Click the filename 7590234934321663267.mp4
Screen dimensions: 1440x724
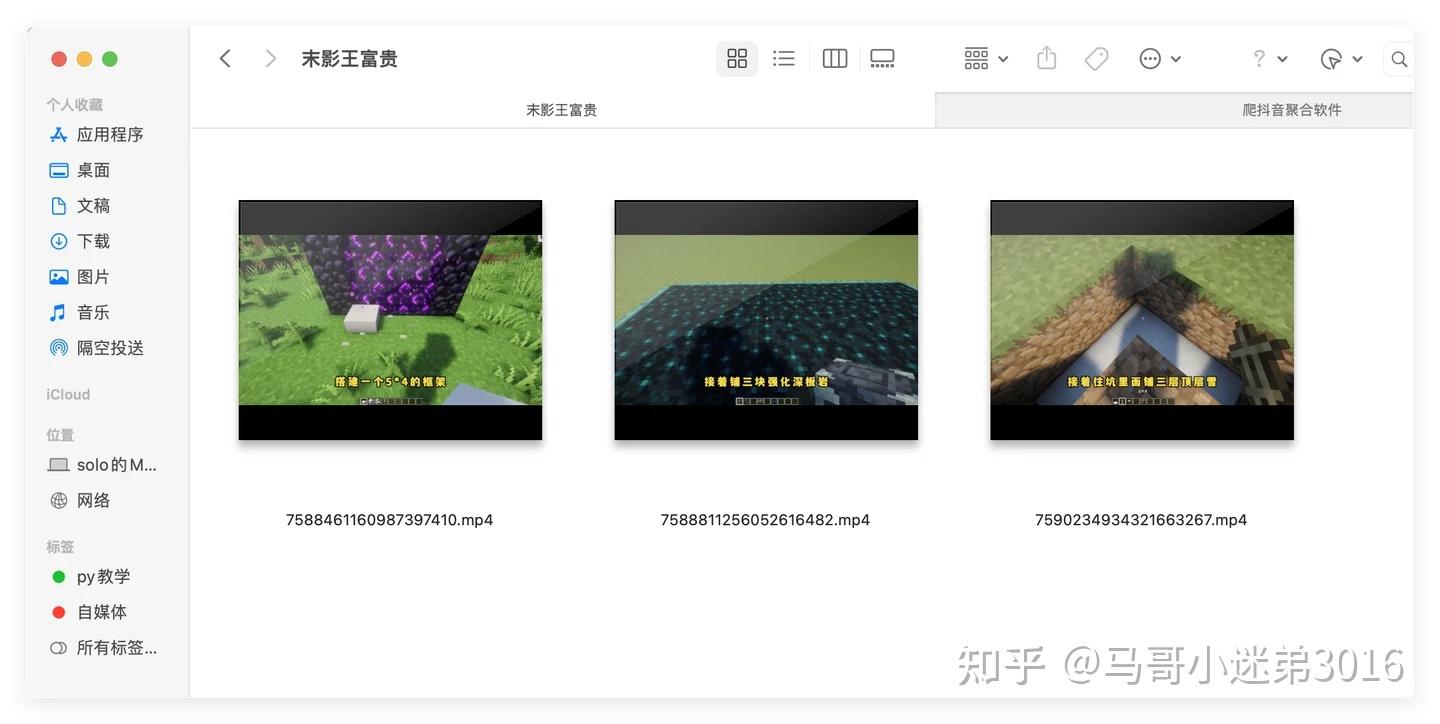(1141, 520)
